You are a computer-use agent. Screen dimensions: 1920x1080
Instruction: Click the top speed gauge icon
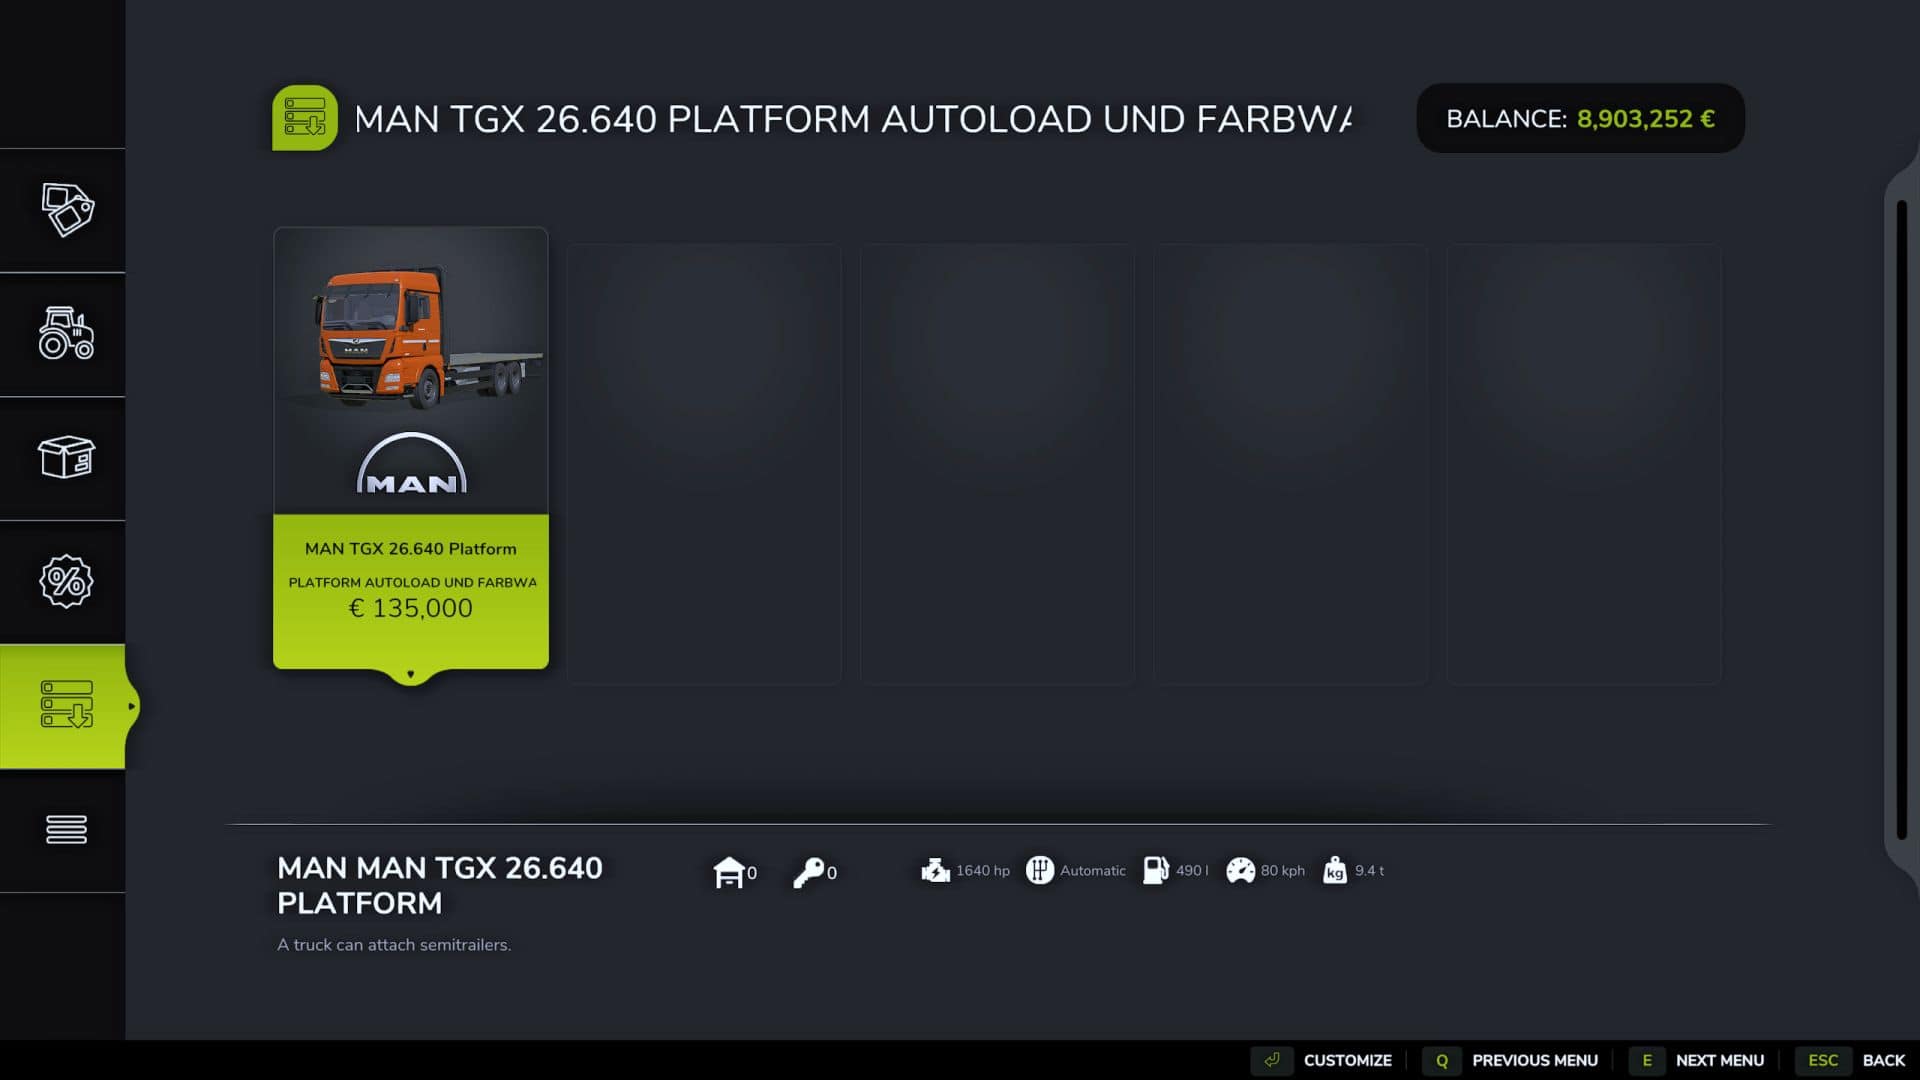[x=1242, y=870]
